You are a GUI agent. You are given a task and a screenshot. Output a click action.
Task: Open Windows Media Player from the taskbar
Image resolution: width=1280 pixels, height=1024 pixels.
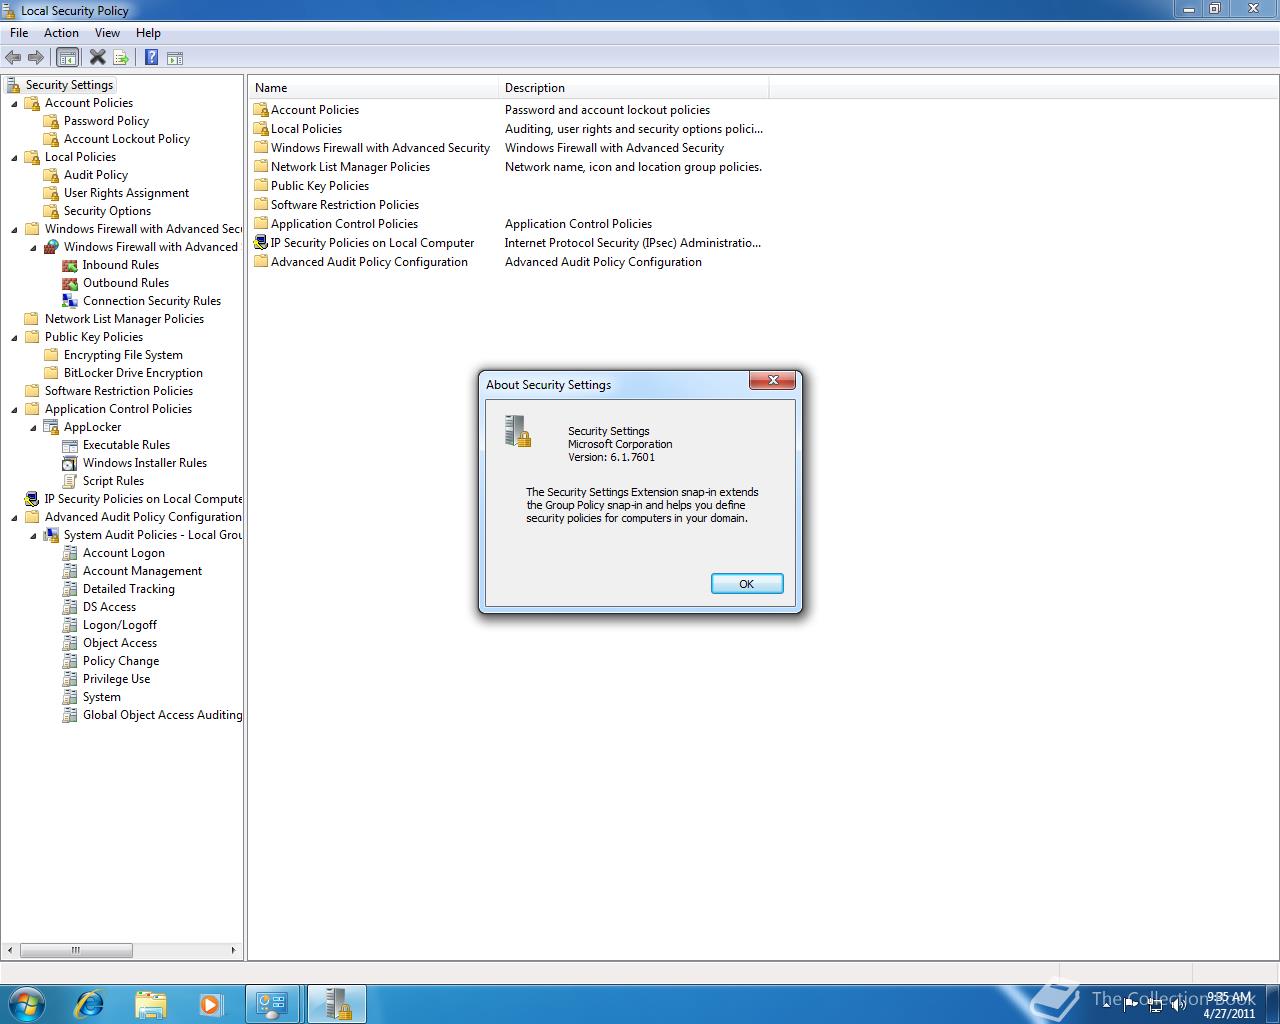point(210,1003)
